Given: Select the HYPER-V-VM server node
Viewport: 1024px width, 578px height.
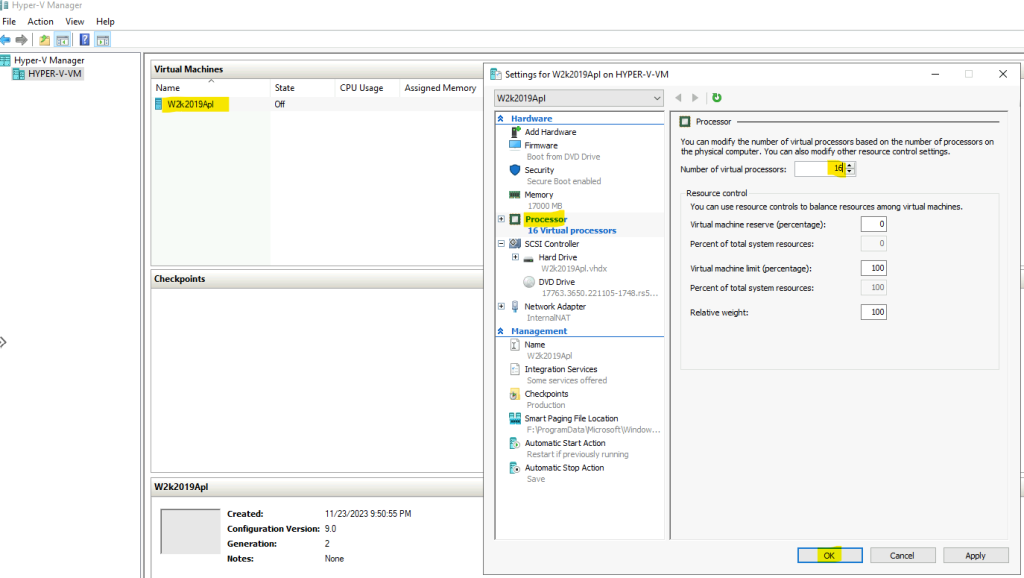Looking at the screenshot, I should pos(55,74).
